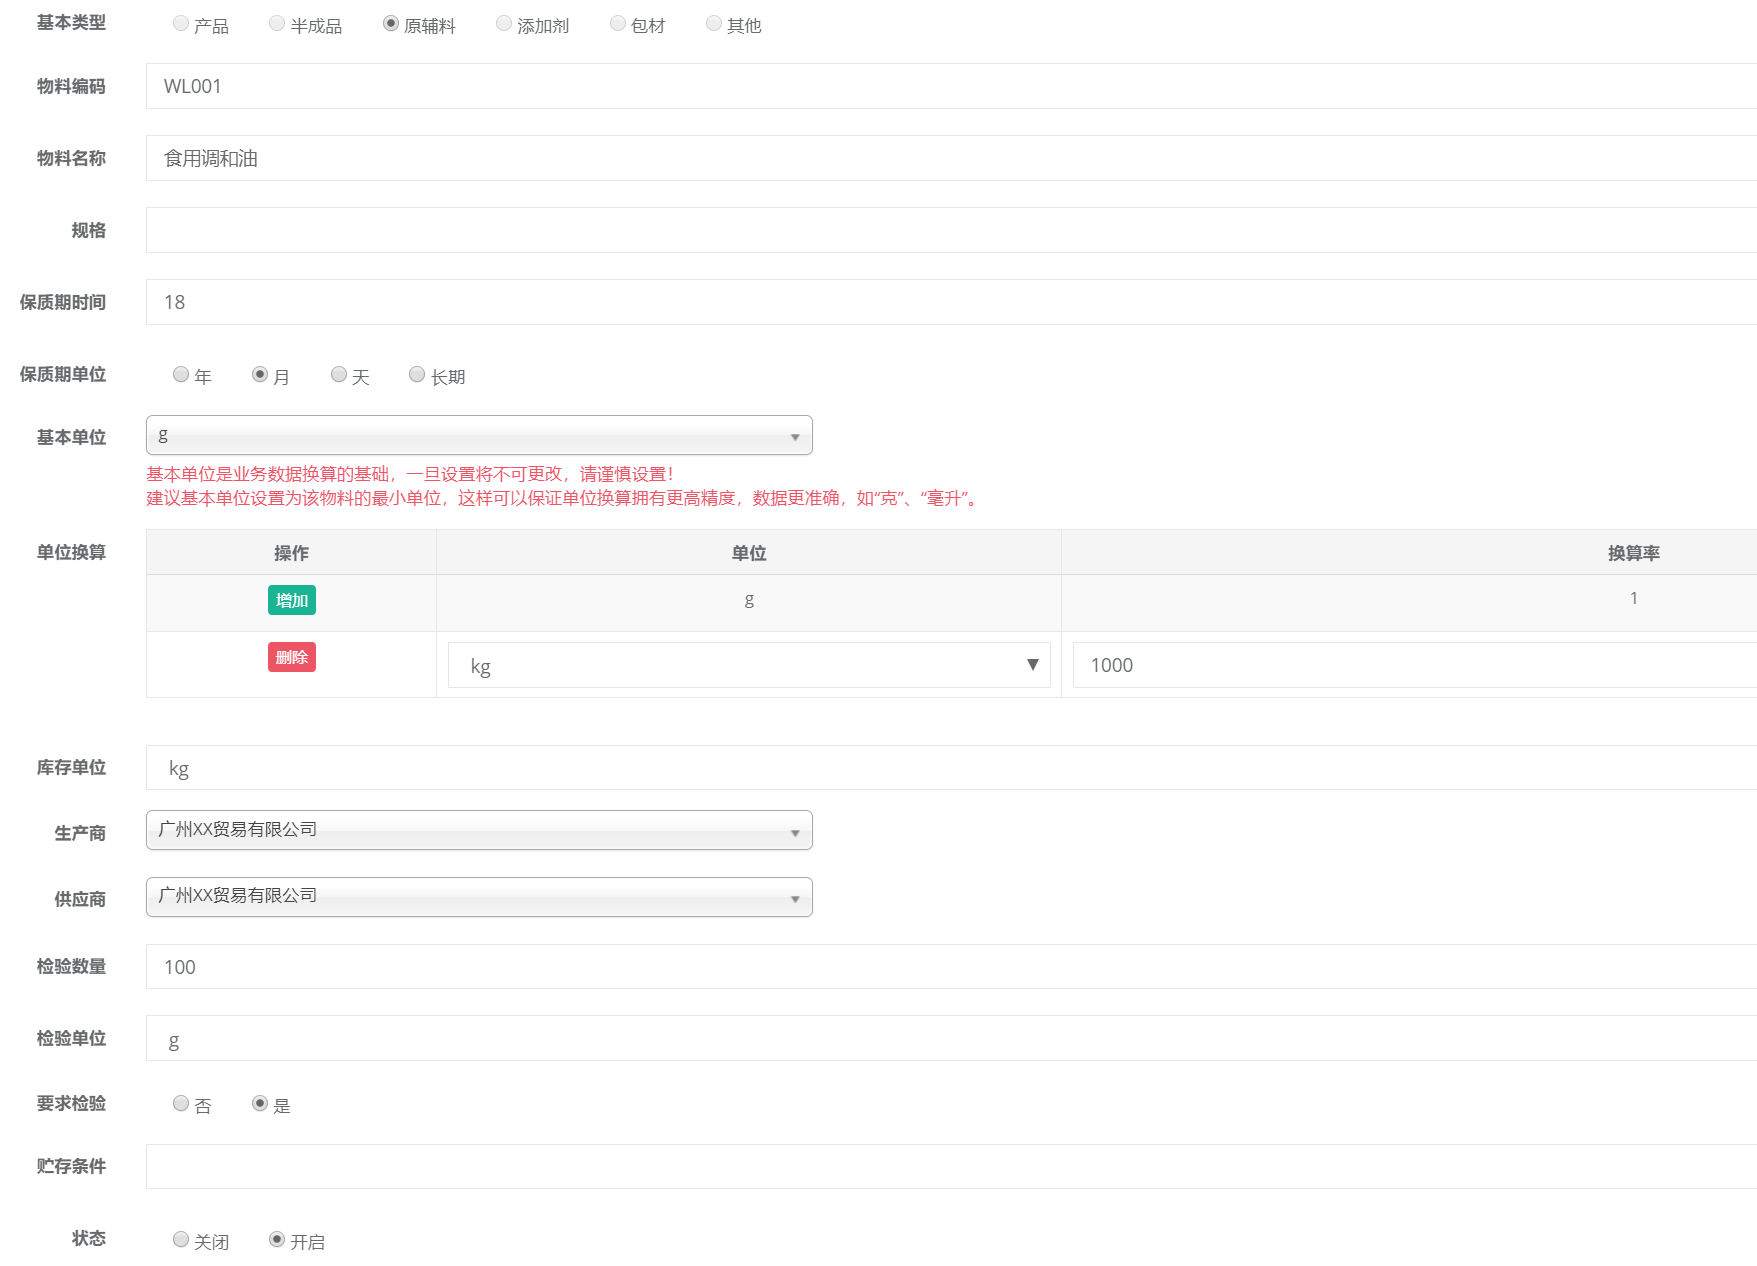Click the empty 贮存条件 input field
Image resolution: width=1757 pixels, height=1266 pixels.
click(x=950, y=1166)
